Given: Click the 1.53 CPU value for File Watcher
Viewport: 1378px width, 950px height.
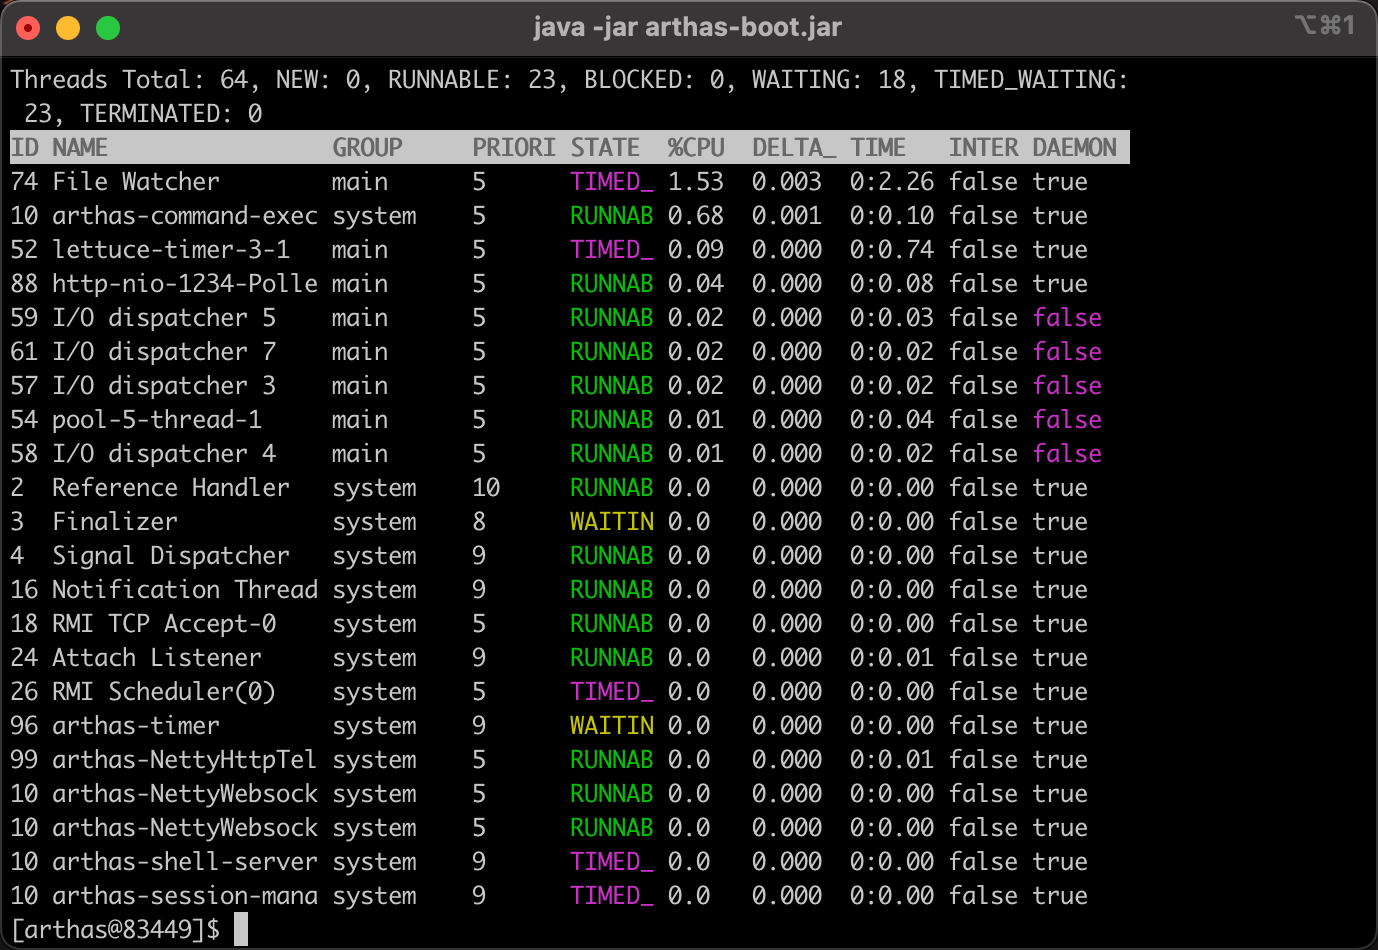Looking at the screenshot, I should click(695, 182).
